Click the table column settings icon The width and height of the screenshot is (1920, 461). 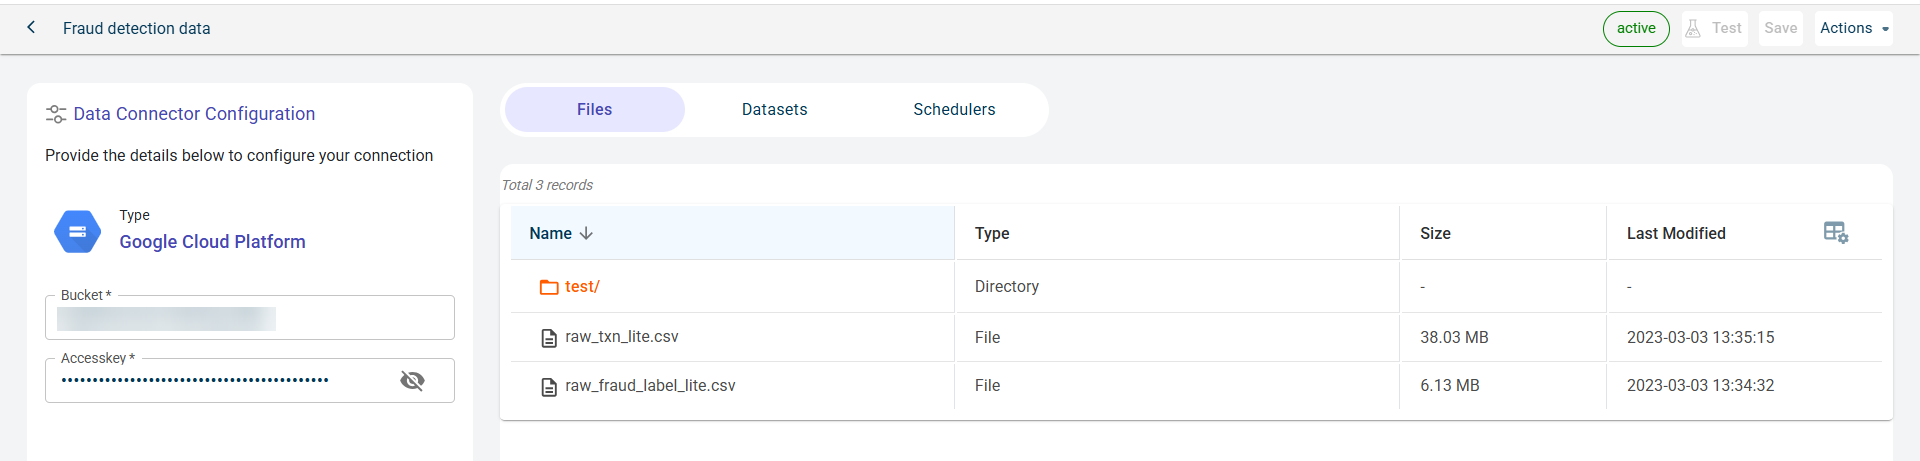1835,233
